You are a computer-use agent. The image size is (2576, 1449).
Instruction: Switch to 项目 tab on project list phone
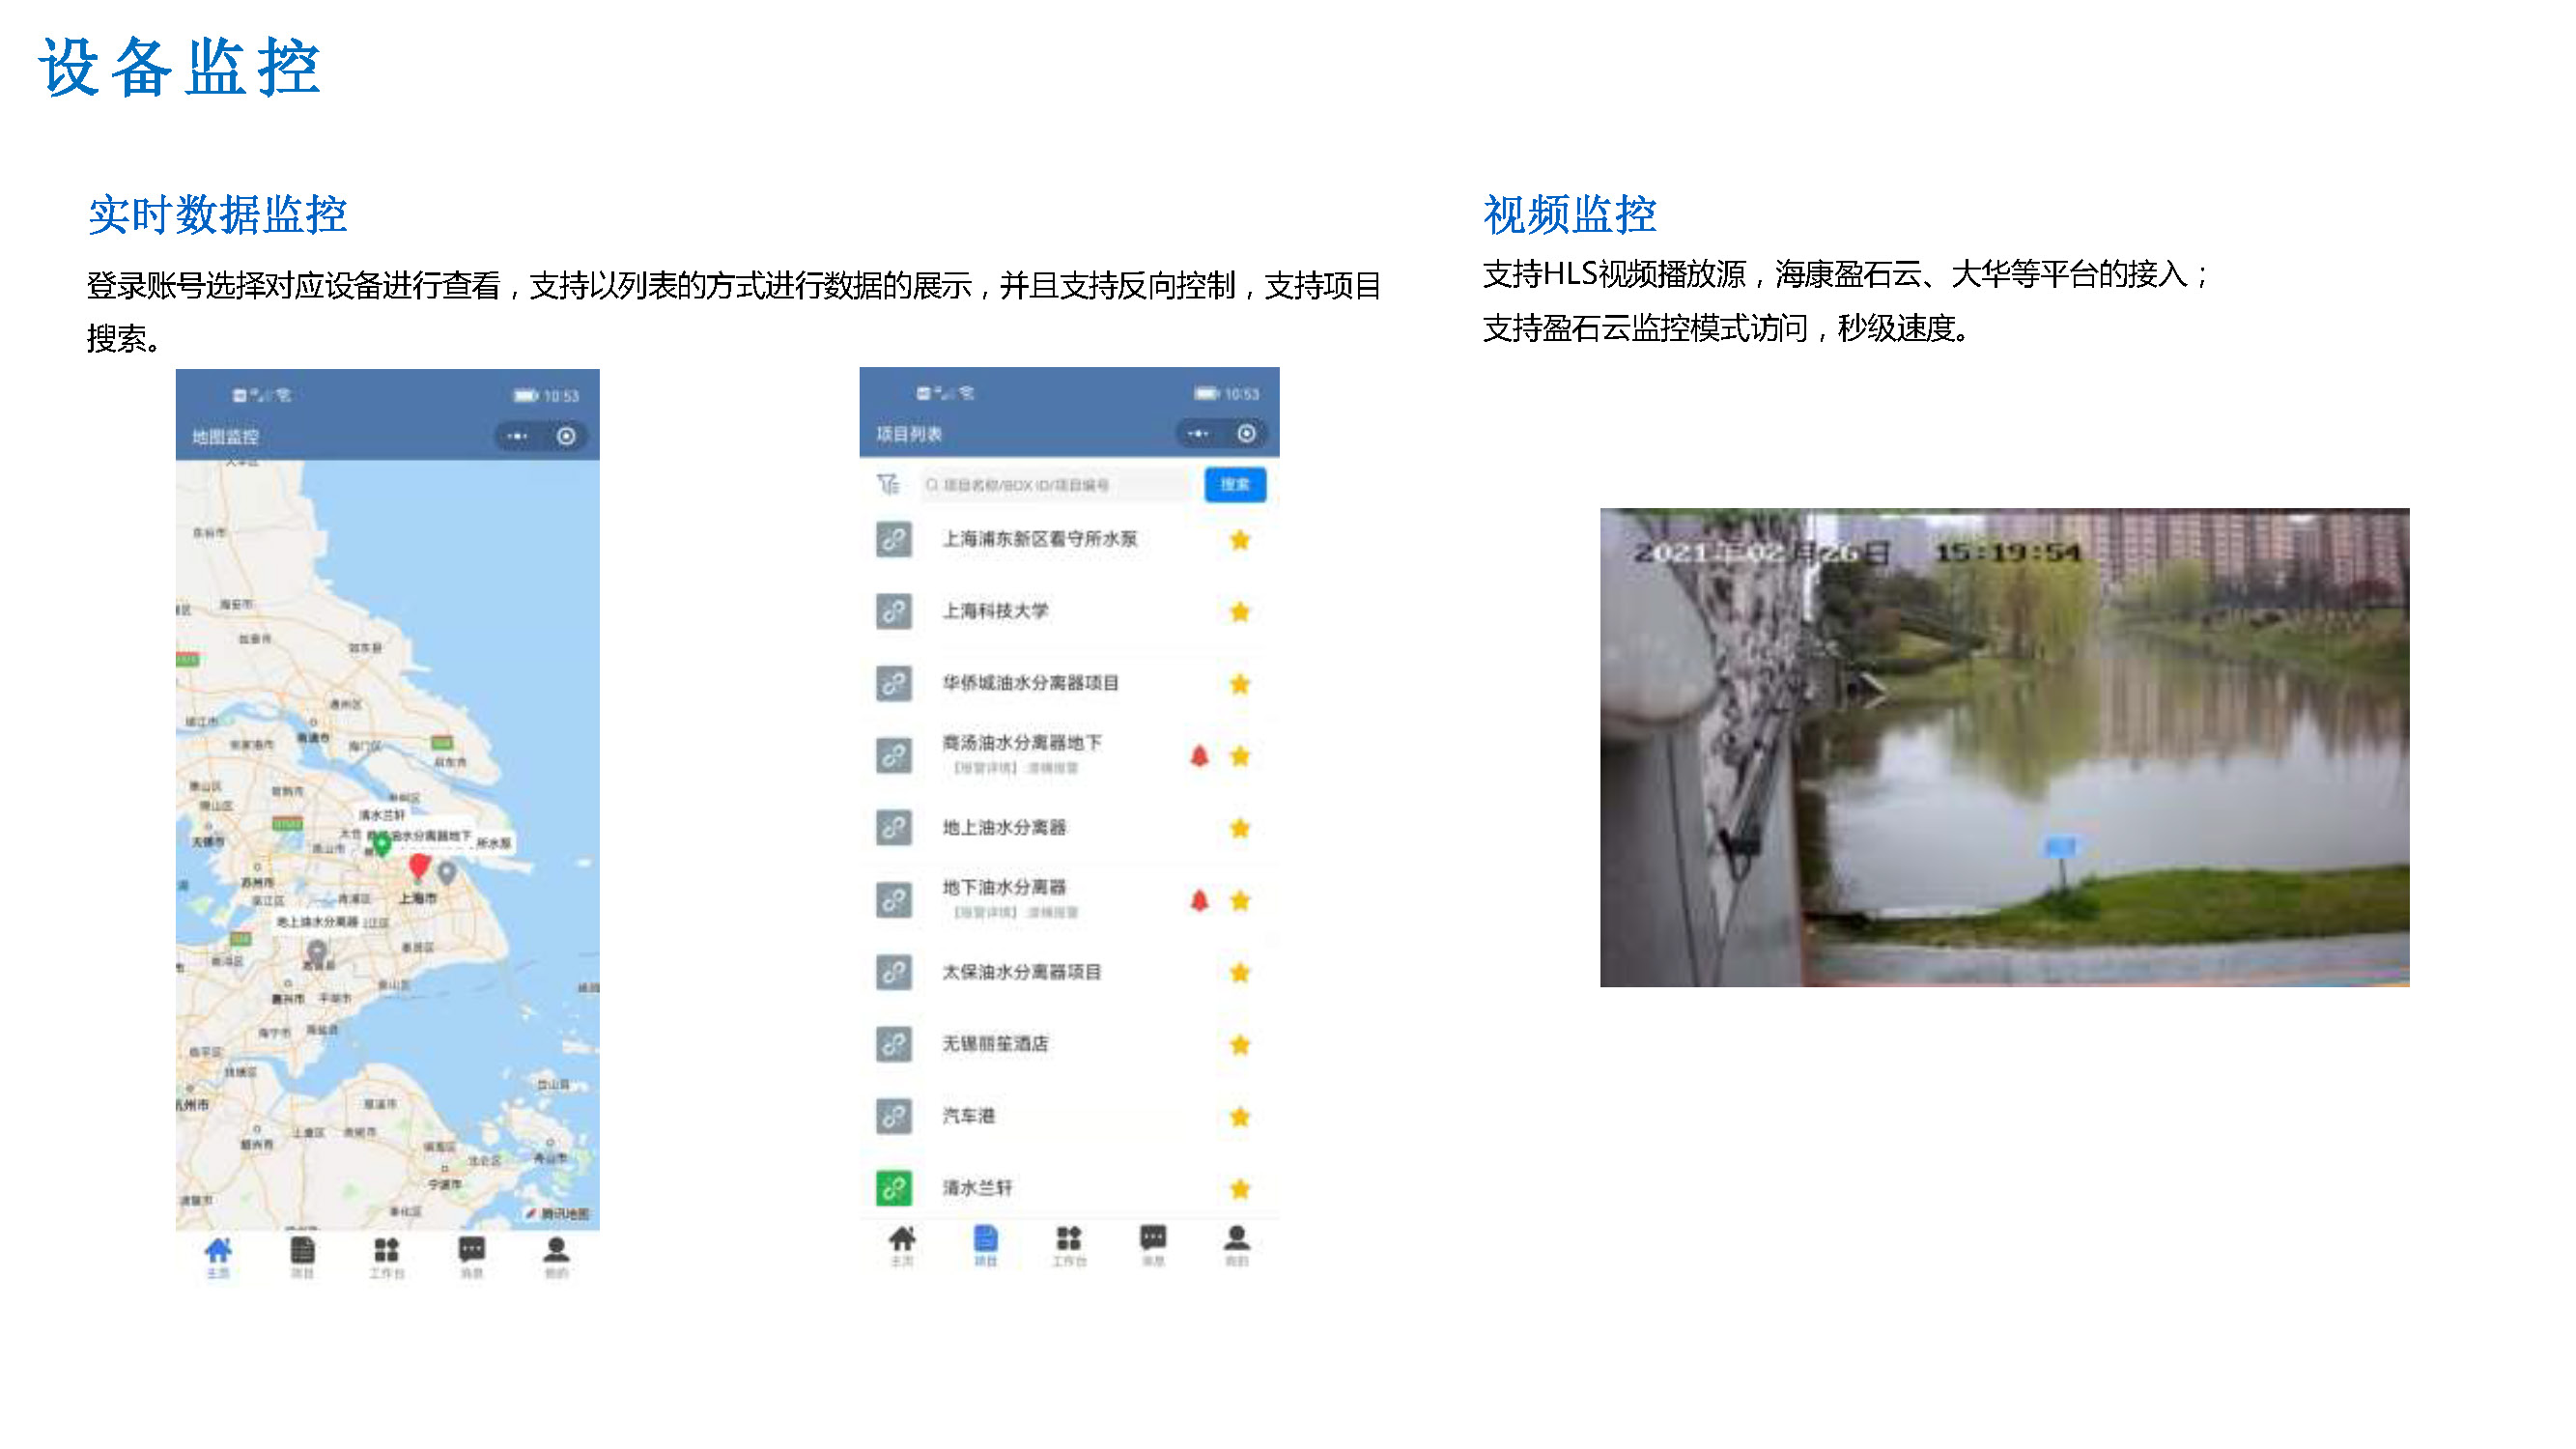(x=985, y=1246)
